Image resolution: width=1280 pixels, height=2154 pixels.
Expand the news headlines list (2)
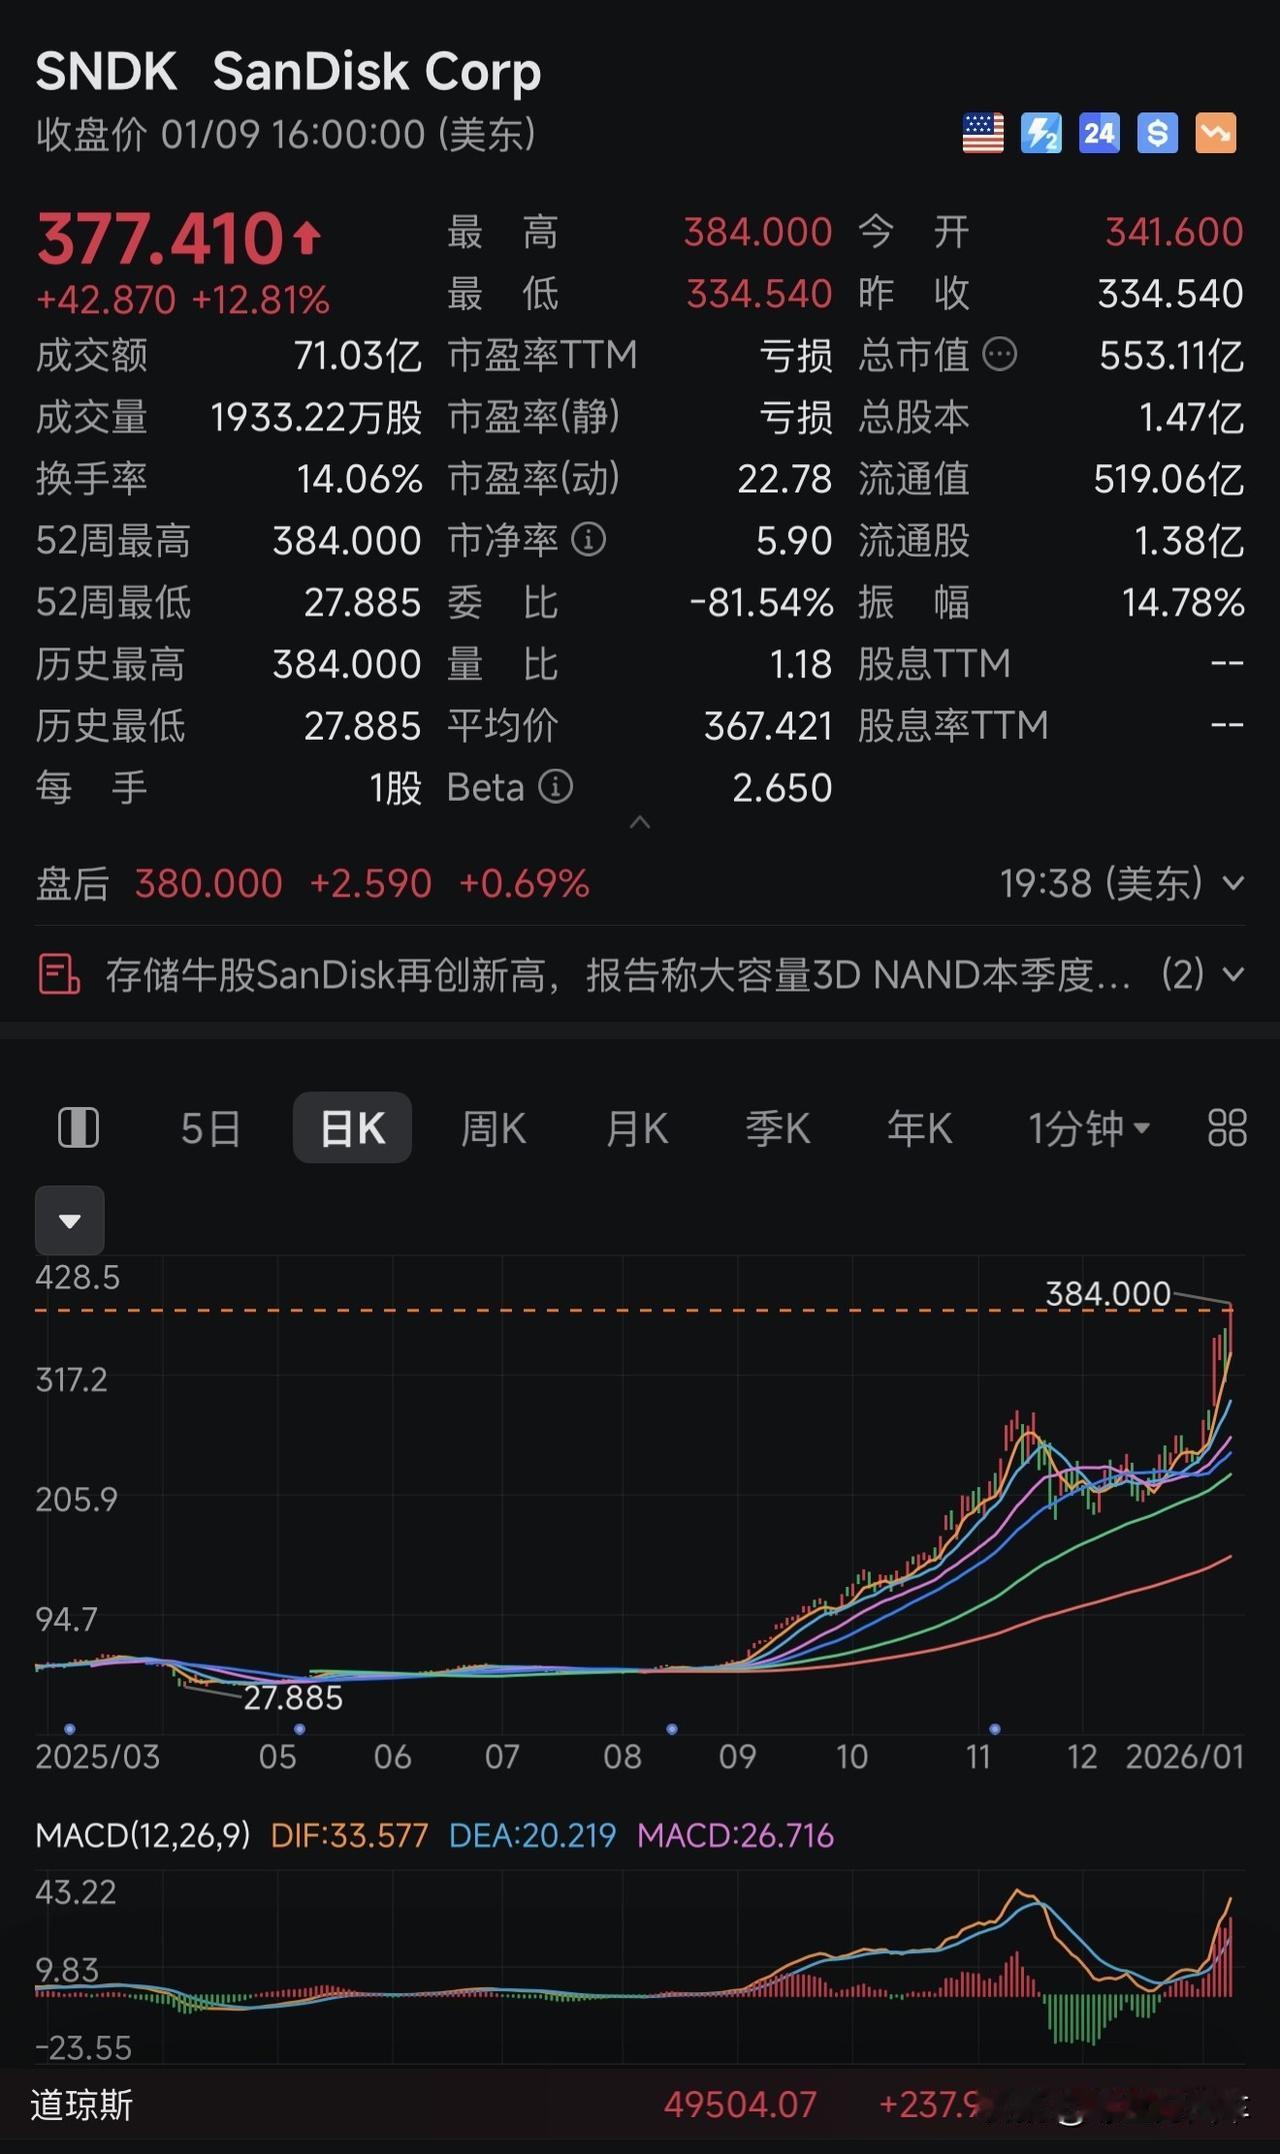point(1234,974)
